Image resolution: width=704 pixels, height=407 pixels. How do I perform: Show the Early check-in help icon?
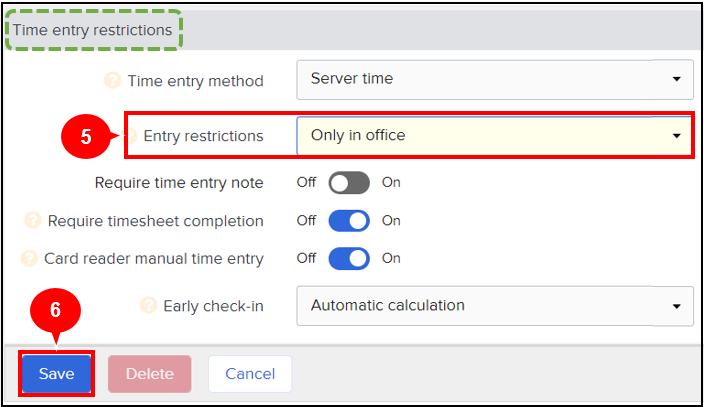coord(149,305)
